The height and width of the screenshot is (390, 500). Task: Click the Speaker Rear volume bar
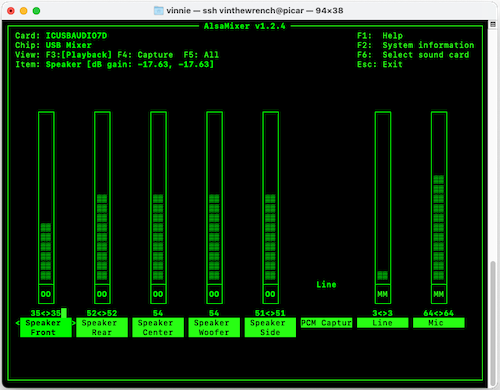(102, 198)
